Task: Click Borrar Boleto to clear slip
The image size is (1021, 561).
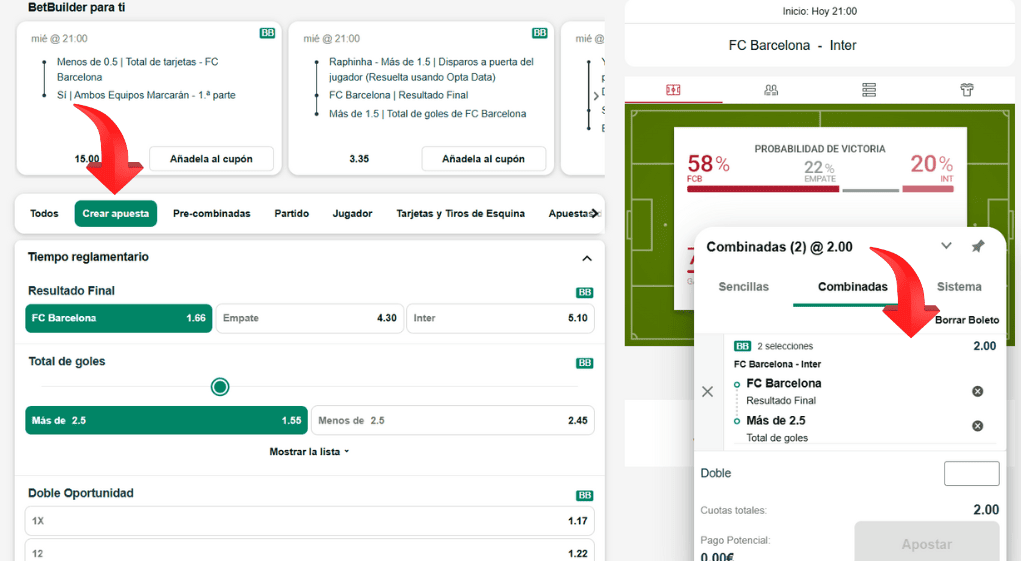Action: [x=966, y=320]
